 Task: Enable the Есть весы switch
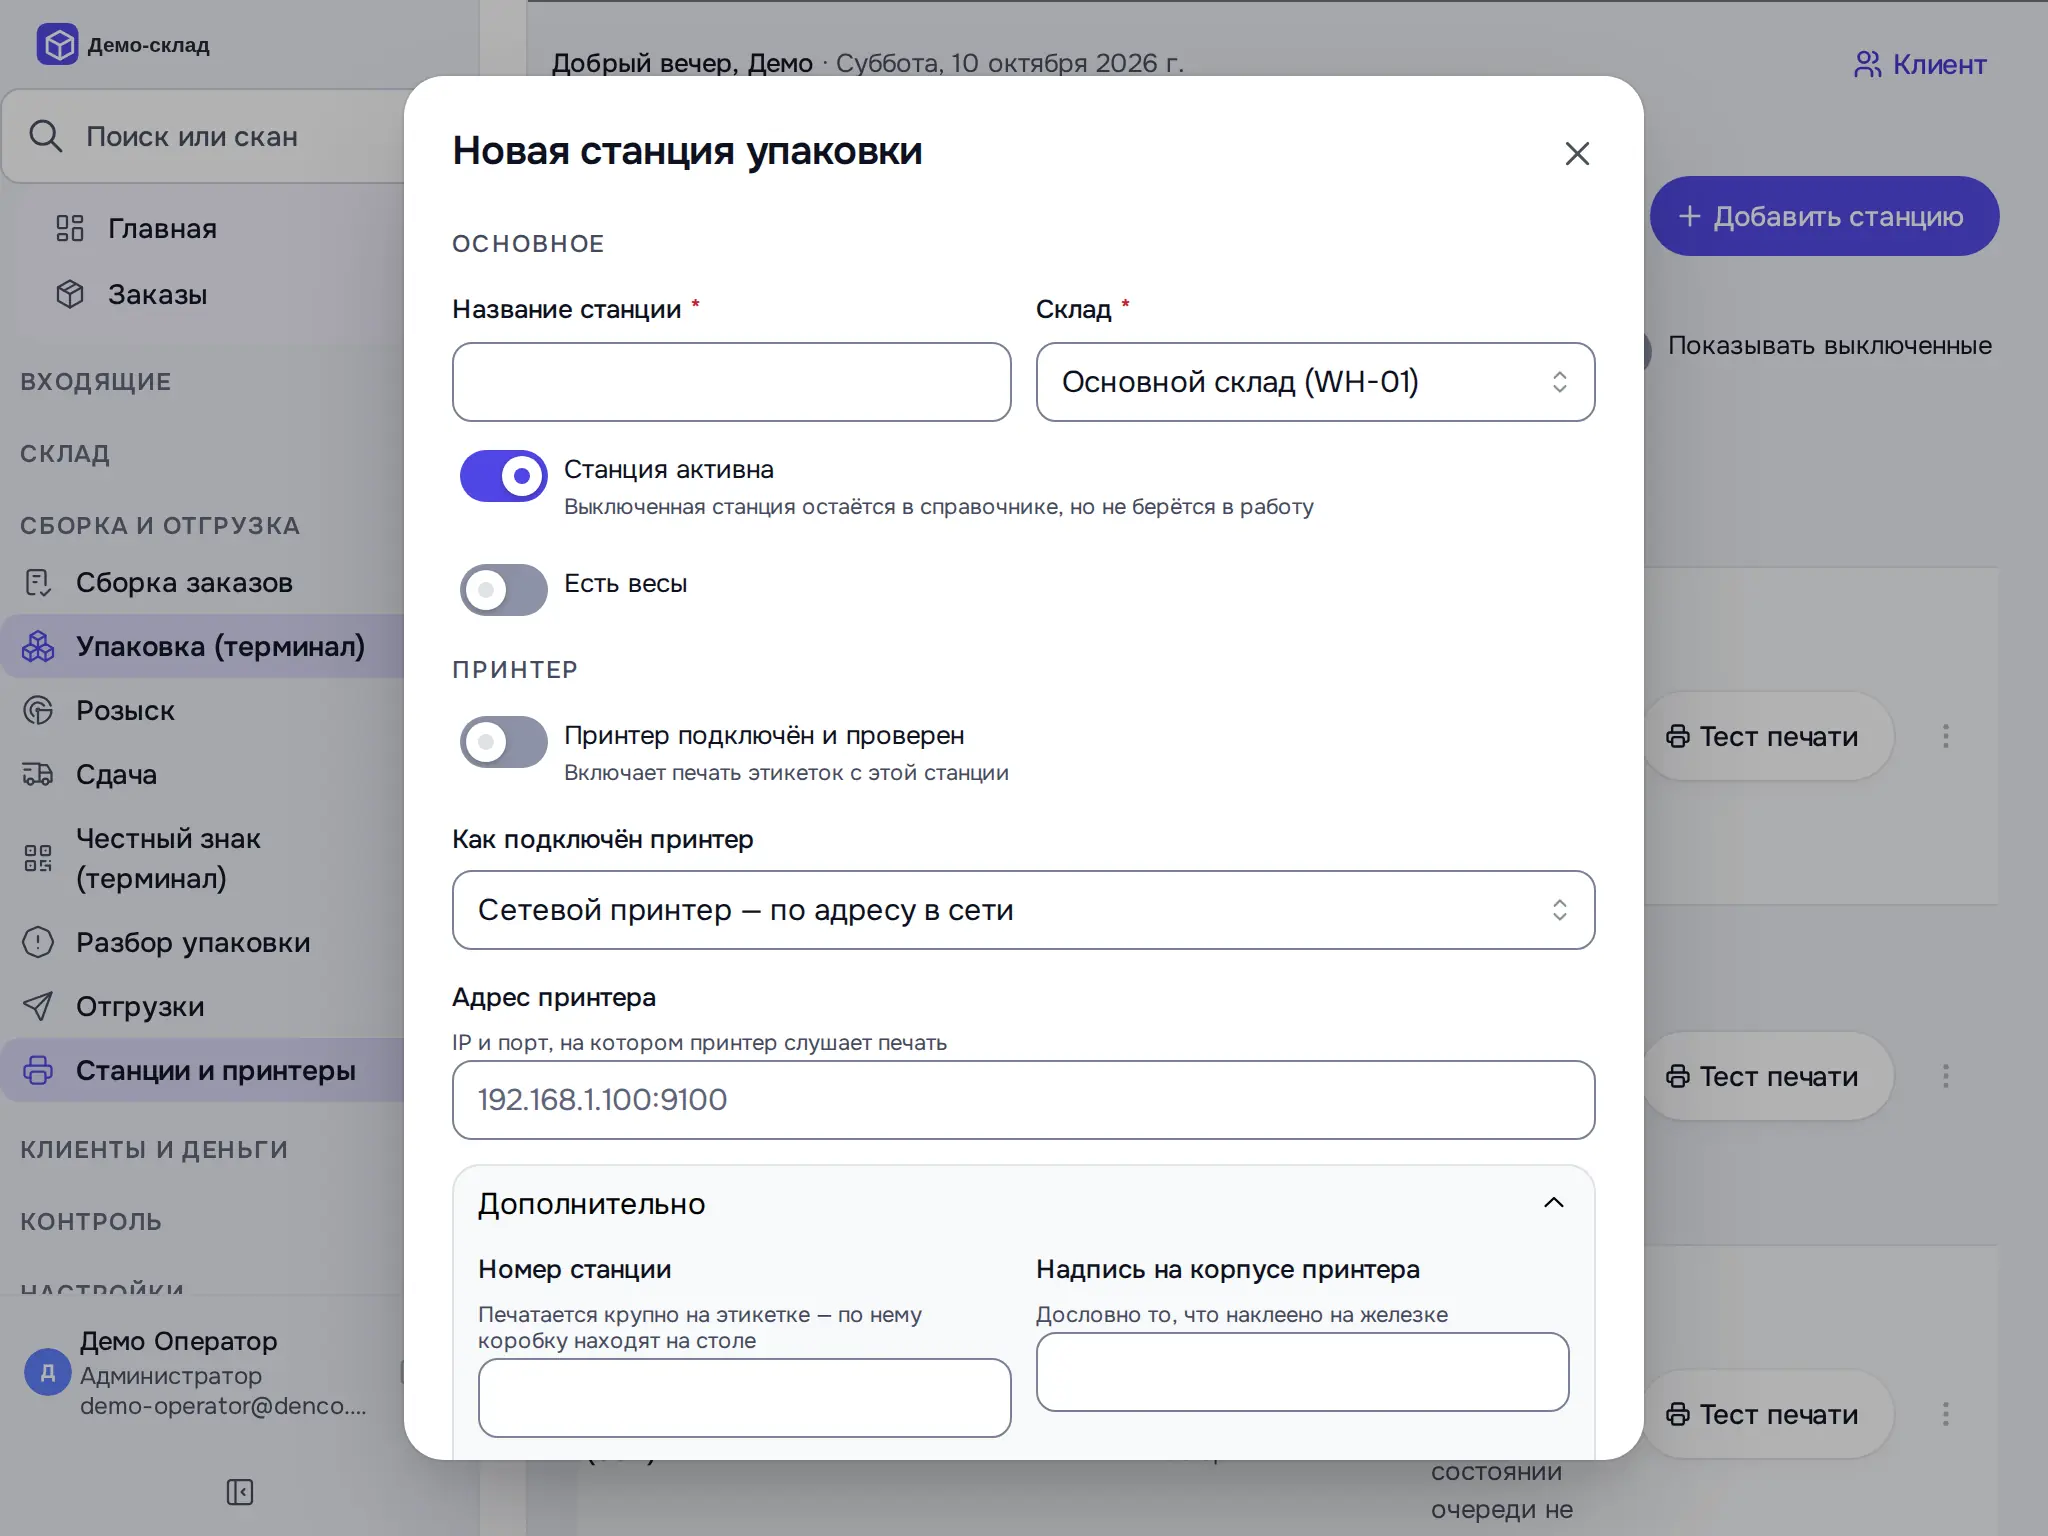point(504,590)
